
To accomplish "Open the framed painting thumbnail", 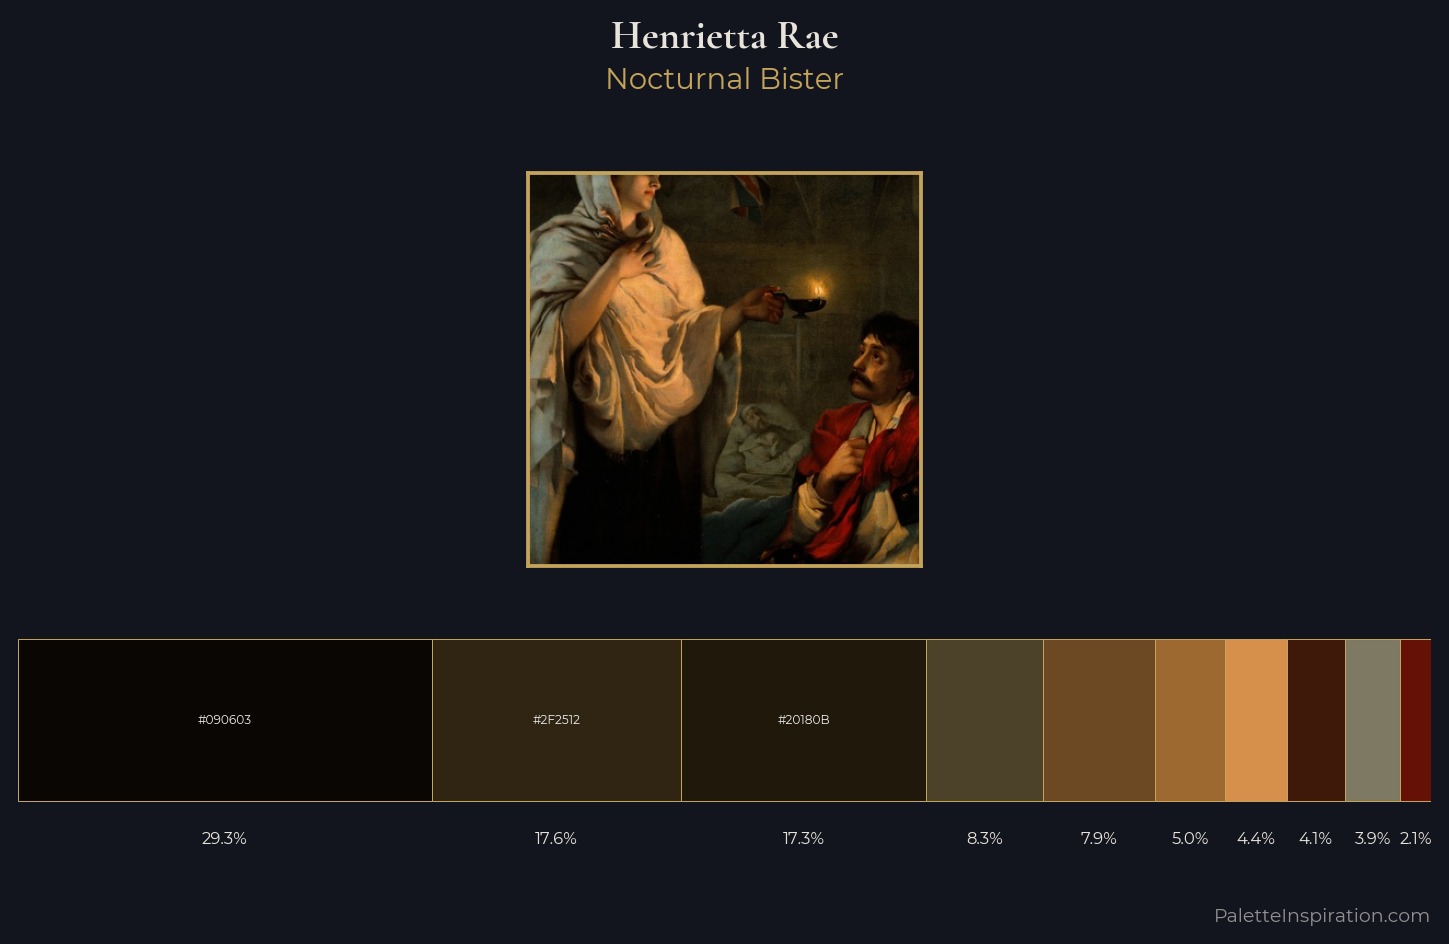I will 724,370.
